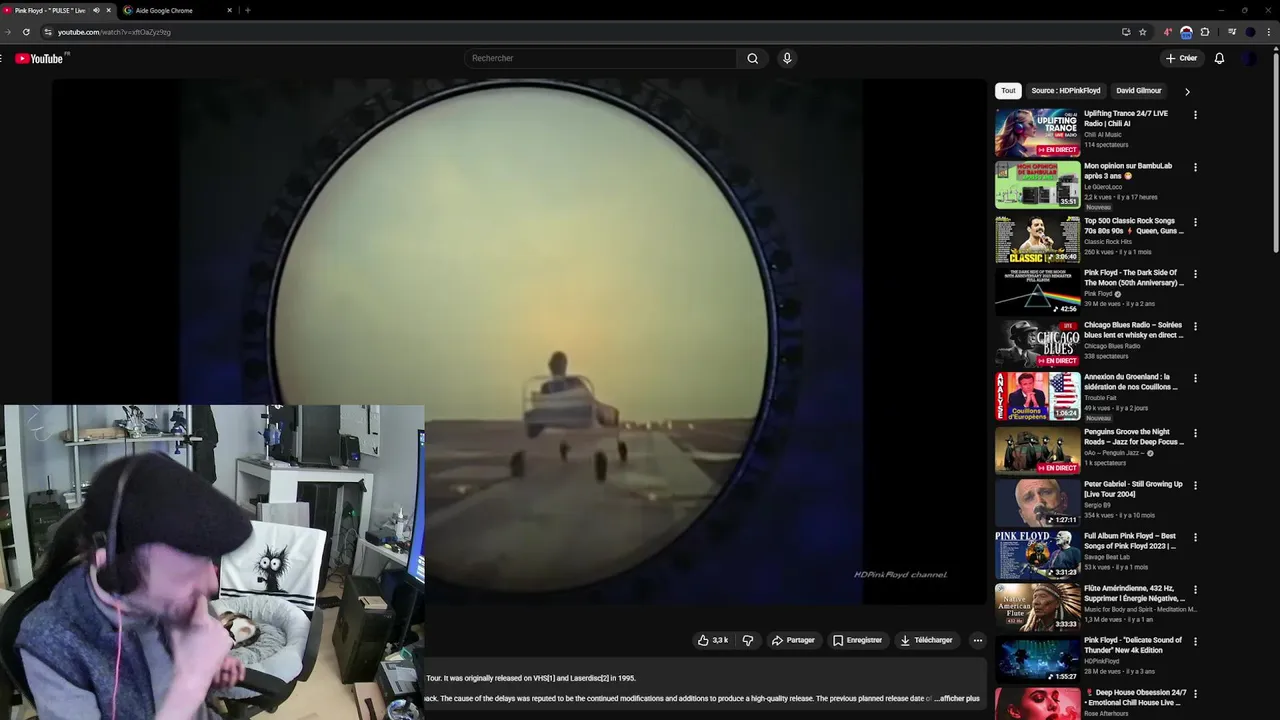Click channel name 'Savage Beat Lab'
Viewport: 1280px width, 720px height.
tap(1107, 557)
